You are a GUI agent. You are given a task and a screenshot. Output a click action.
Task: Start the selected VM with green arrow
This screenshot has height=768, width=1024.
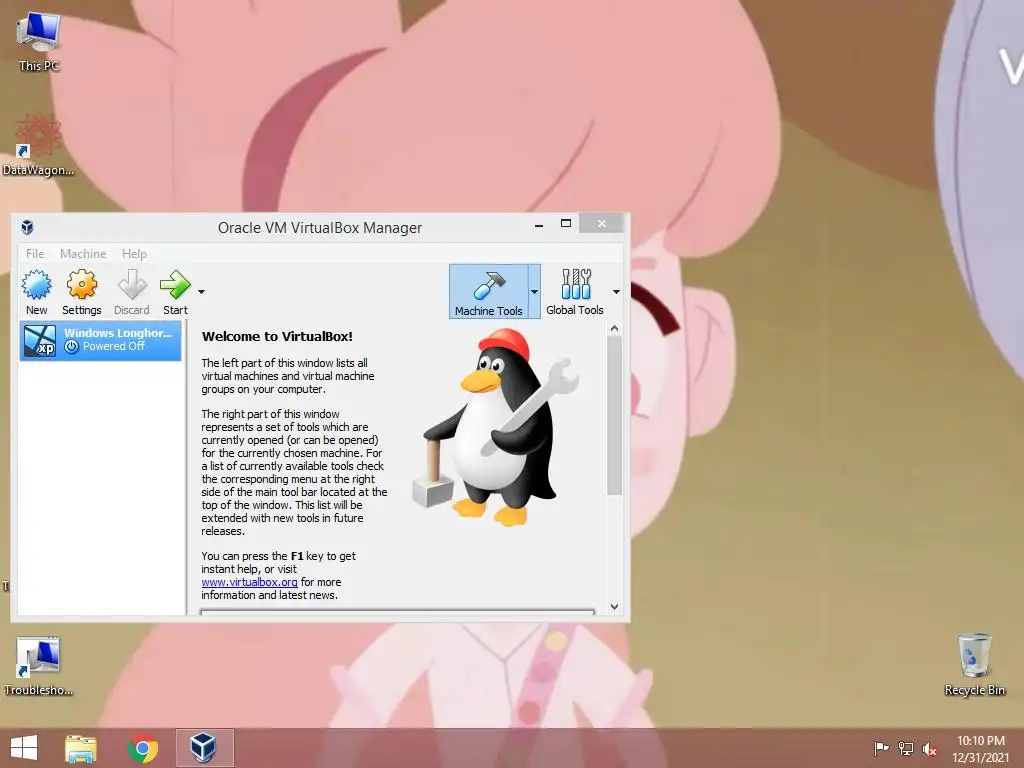tap(175, 292)
